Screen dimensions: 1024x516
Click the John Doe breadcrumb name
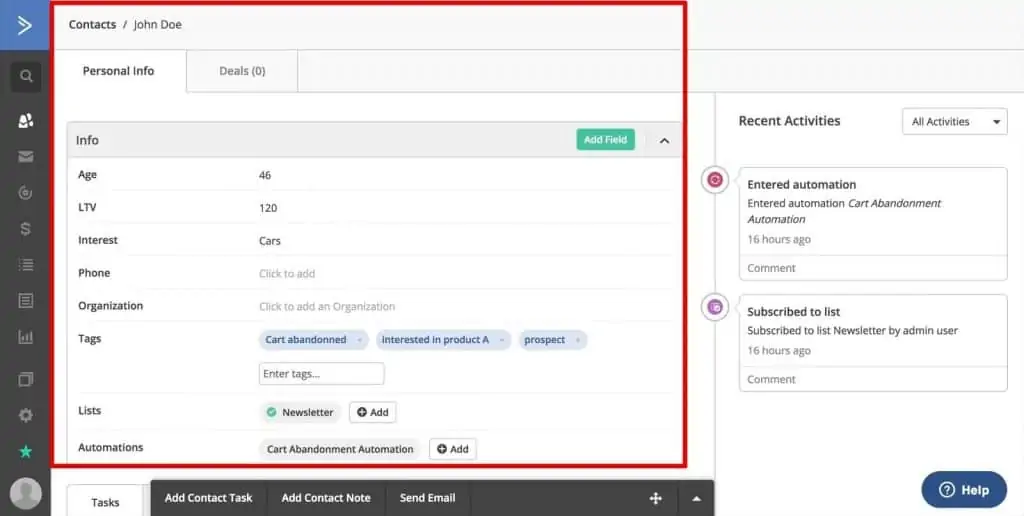[x=157, y=25]
